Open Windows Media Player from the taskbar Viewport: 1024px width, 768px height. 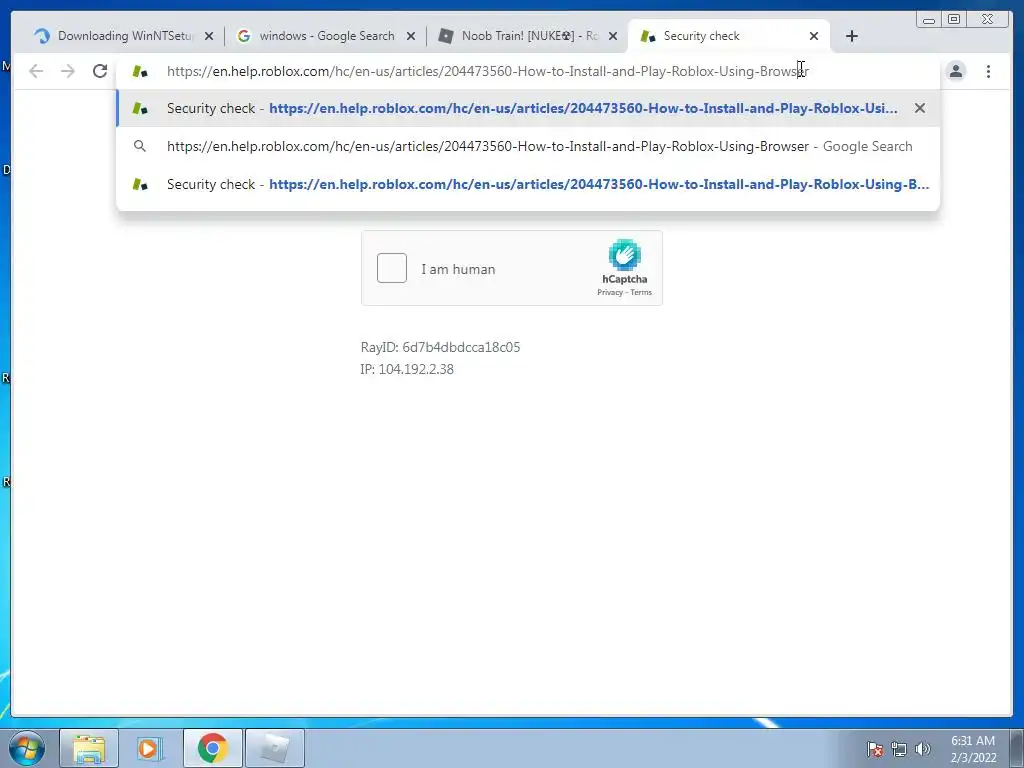[x=150, y=748]
